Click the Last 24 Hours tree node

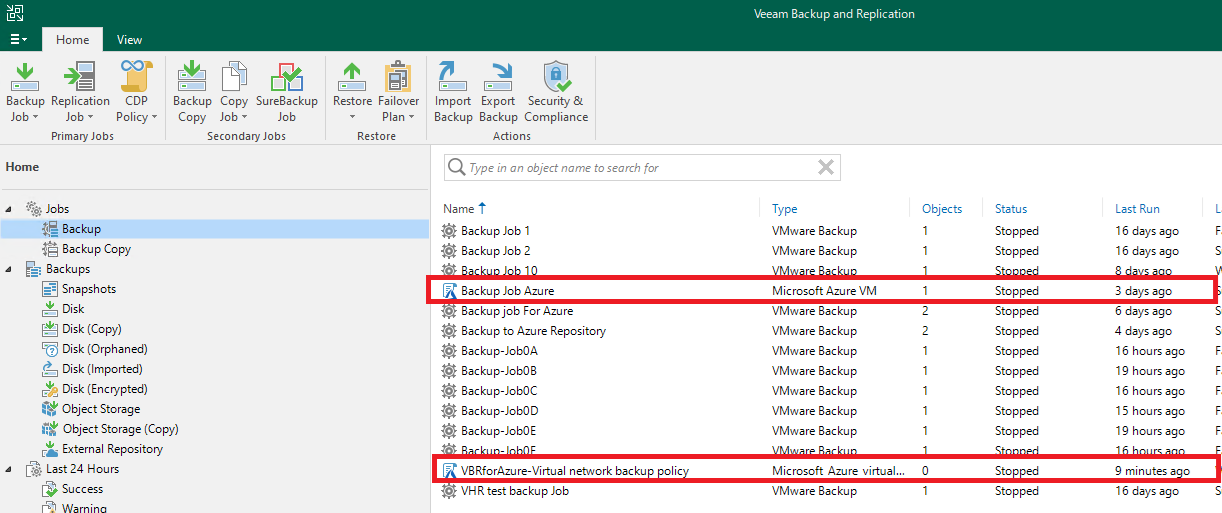(x=82, y=469)
